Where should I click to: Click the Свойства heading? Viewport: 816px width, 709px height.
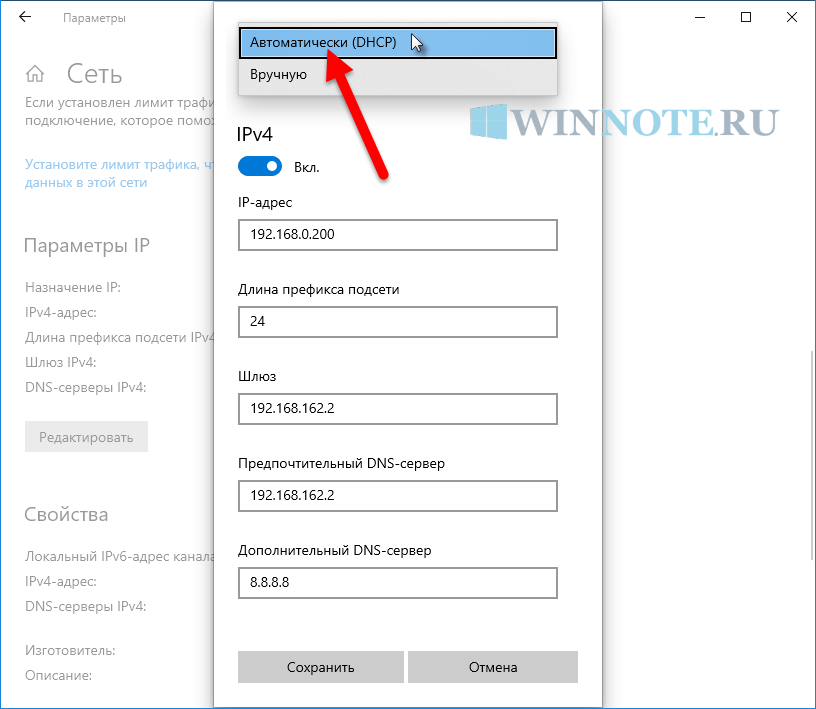(x=66, y=514)
